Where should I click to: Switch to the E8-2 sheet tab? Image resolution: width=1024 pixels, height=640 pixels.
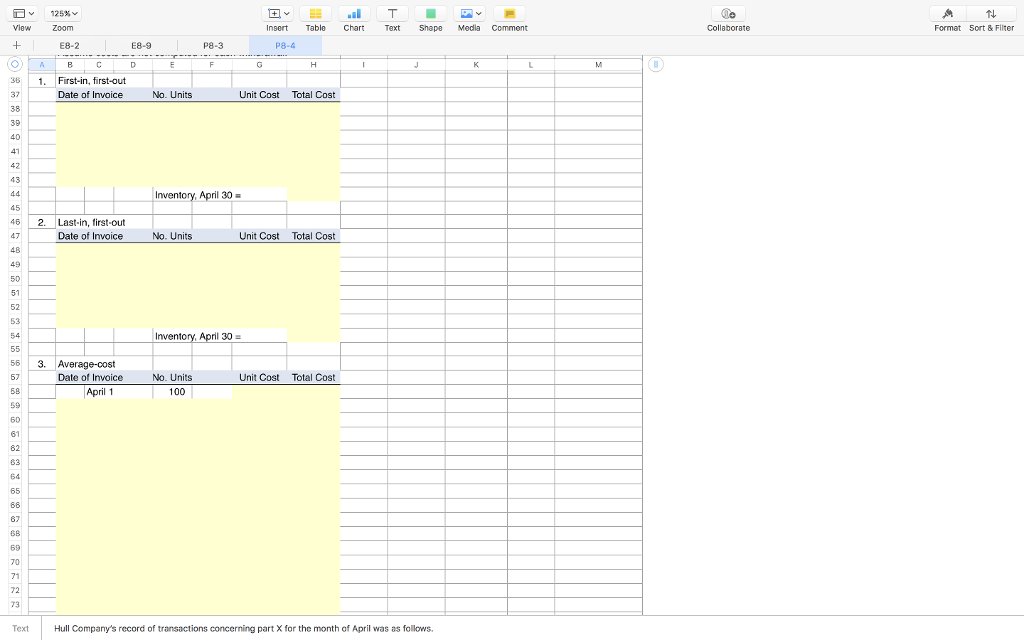tap(68, 45)
